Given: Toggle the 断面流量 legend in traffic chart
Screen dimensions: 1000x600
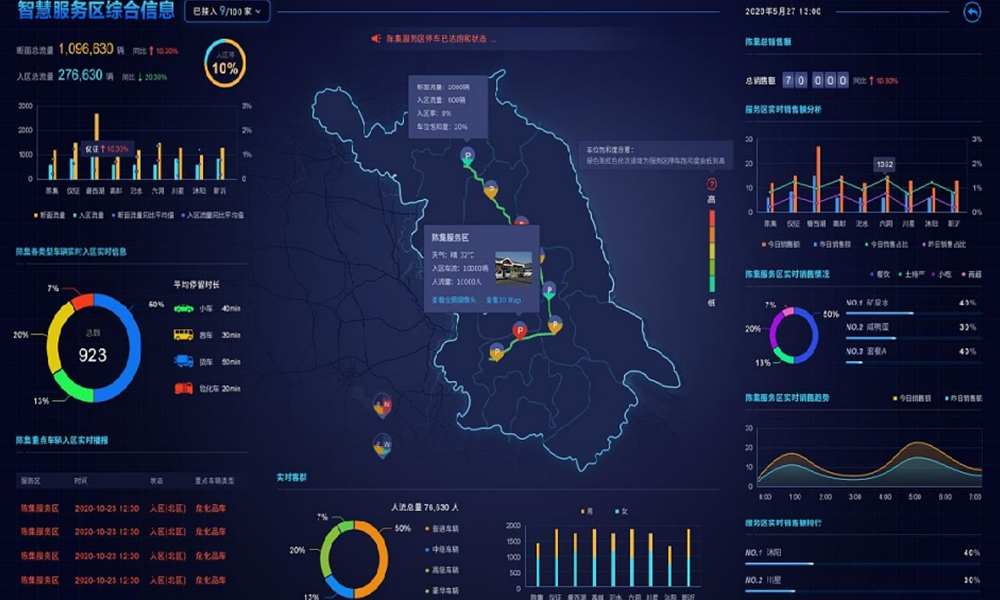Looking at the screenshot, I should click(x=50, y=216).
